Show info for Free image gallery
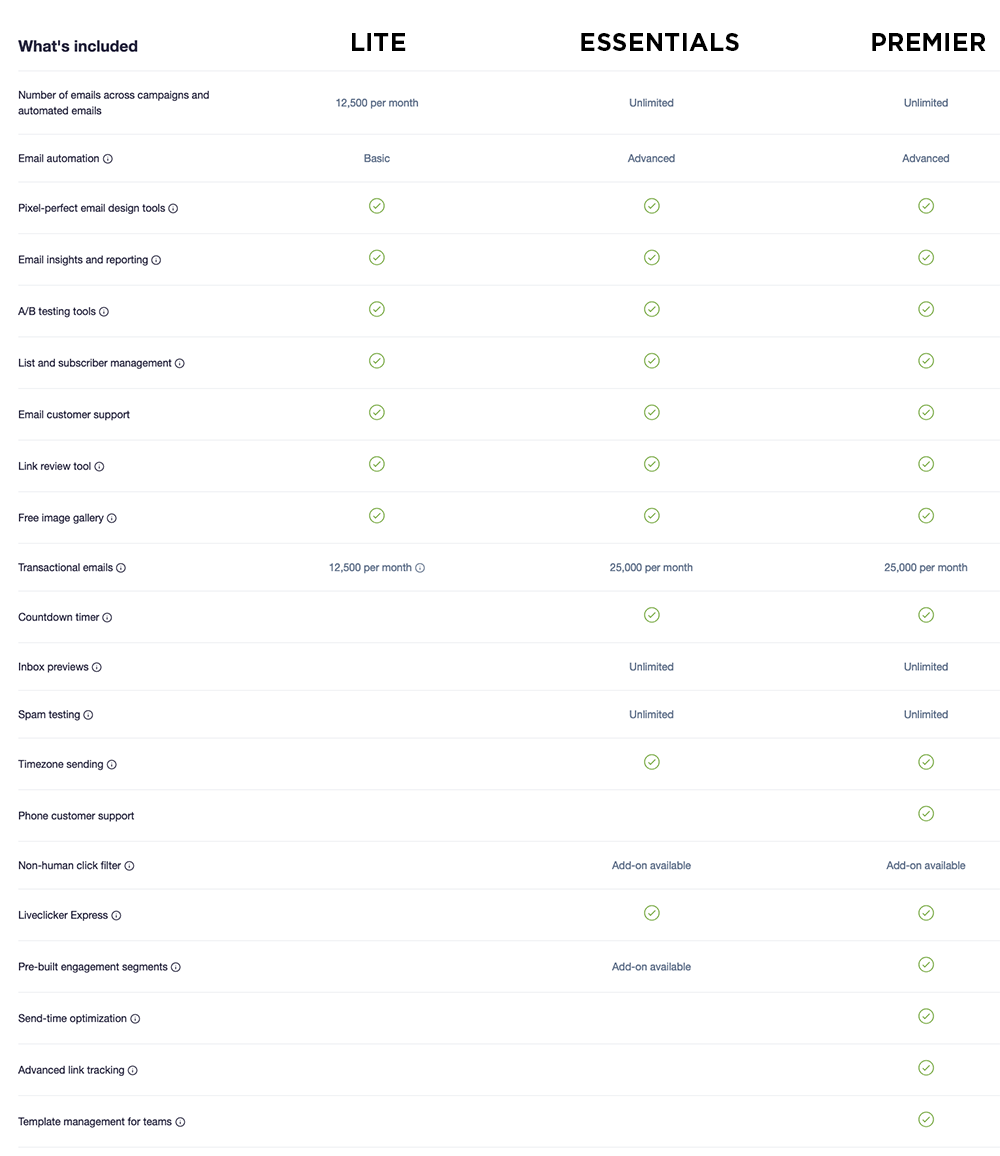1000x1156 pixels. tap(112, 518)
